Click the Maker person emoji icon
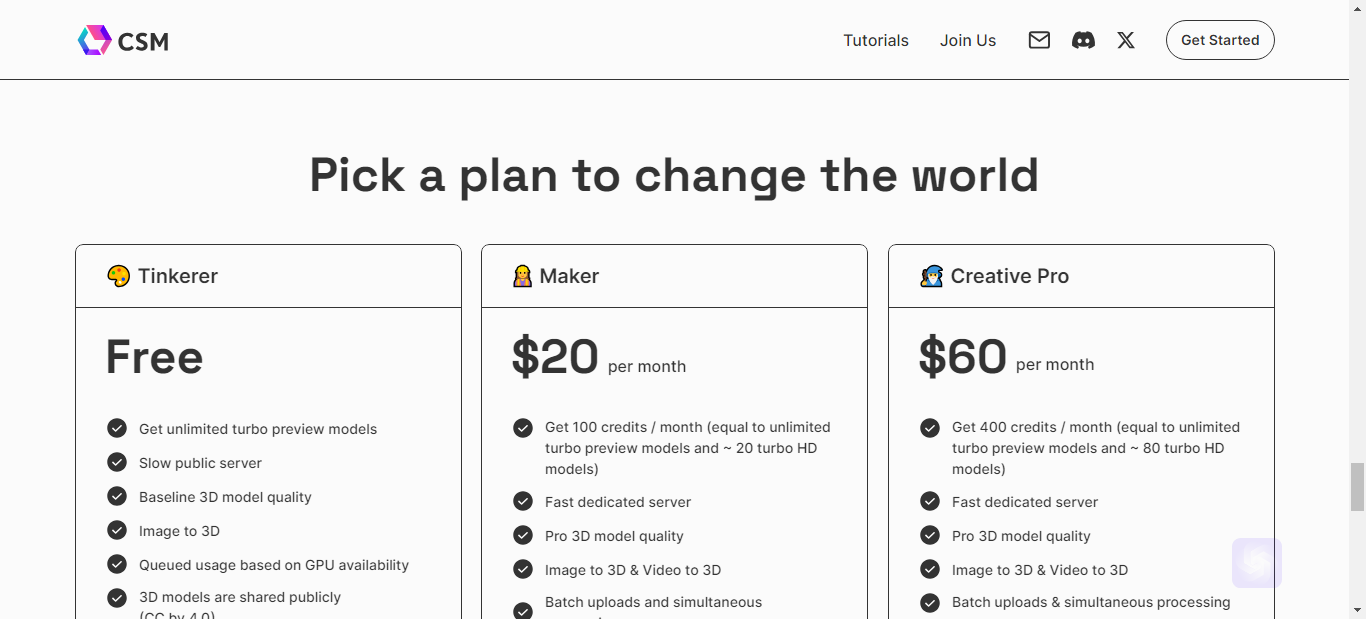The width and height of the screenshot is (1366, 619). tap(522, 276)
